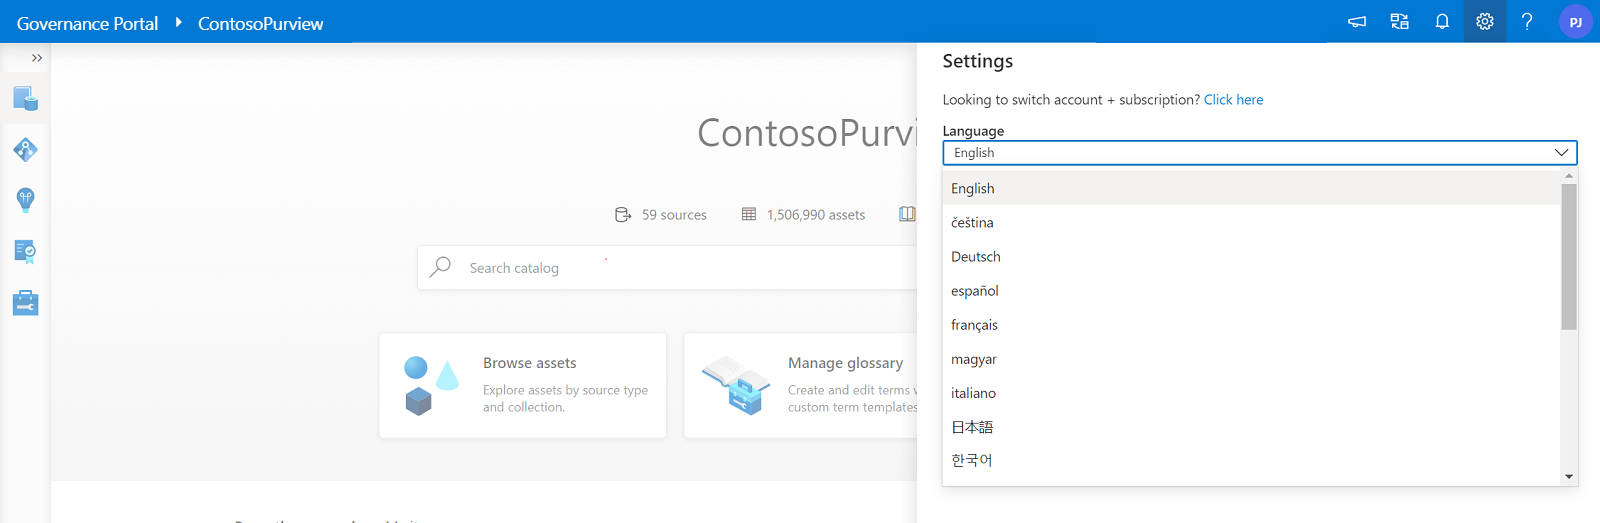Screen dimensions: 1600x523
Task: Select English from the language list
Action: tap(1251, 188)
